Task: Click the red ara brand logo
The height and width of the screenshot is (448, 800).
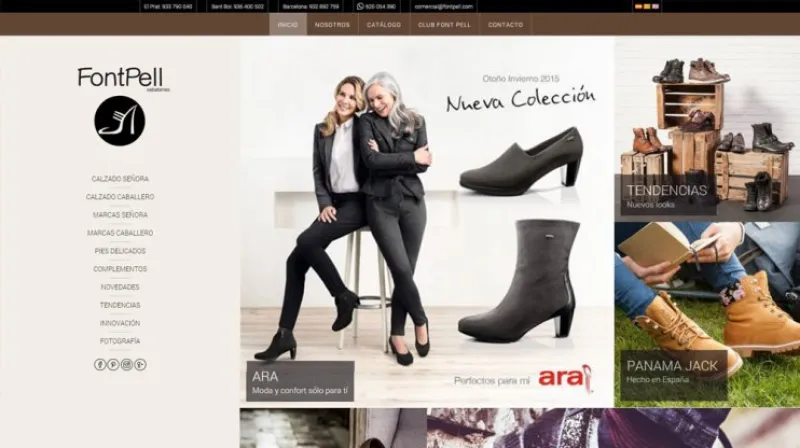Action: pyautogui.click(x=566, y=378)
